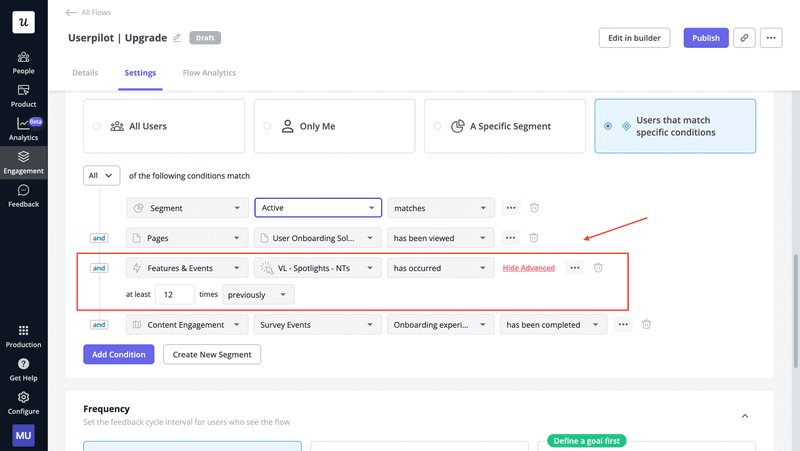Open more options for Pages condition

[x=510, y=238]
